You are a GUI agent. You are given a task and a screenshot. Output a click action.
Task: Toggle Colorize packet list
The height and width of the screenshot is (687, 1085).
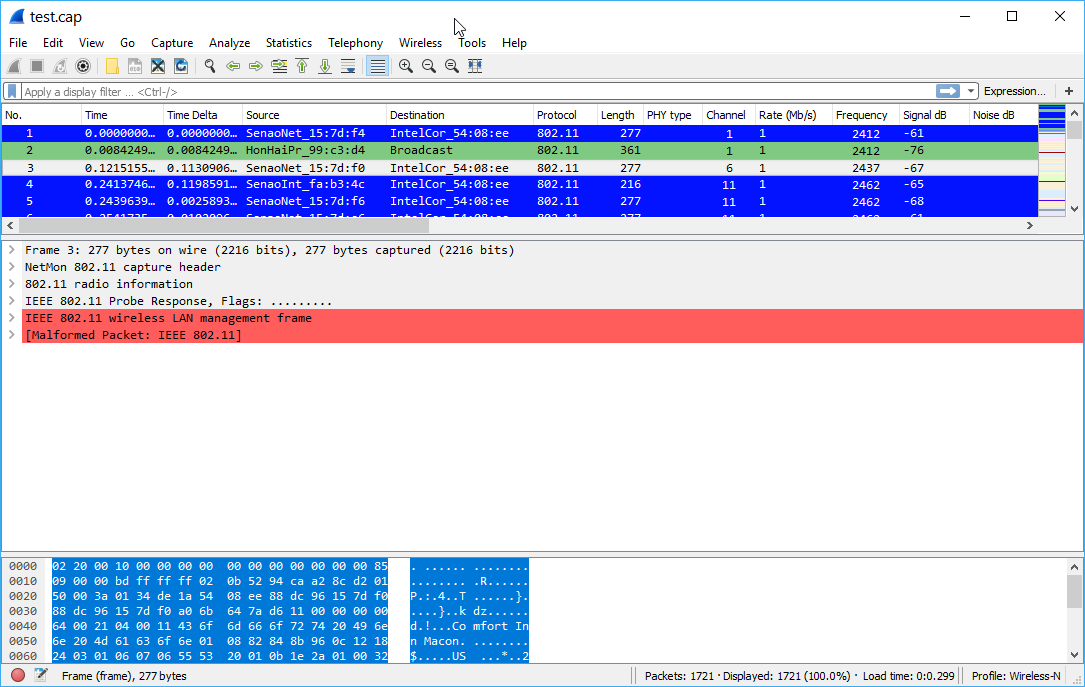[x=377, y=65]
